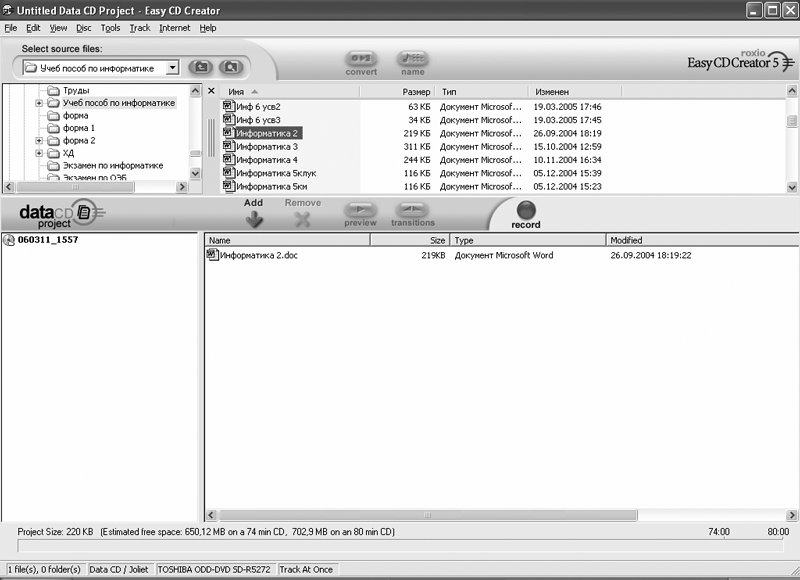The height and width of the screenshot is (580, 800).
Task: Click Track At Once status field
Action: [306, 569]
